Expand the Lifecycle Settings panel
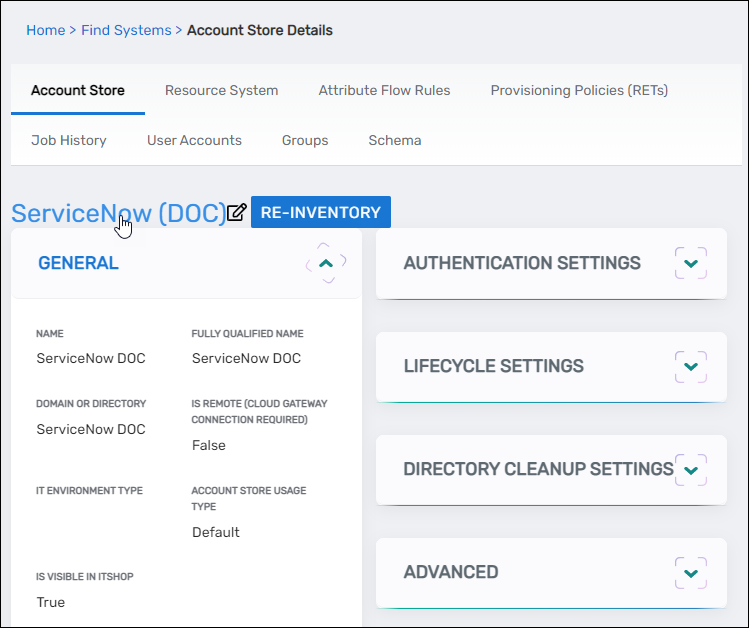Screen dimensions: 749x628 (690, 366)
